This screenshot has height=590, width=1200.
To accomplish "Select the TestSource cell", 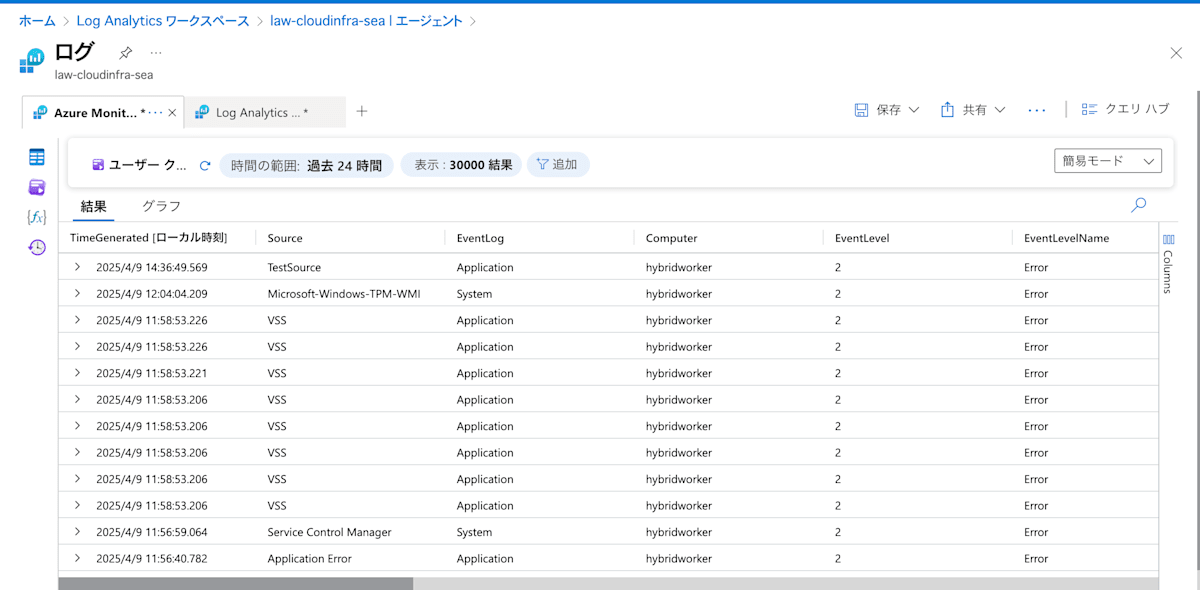I will 294,267.
